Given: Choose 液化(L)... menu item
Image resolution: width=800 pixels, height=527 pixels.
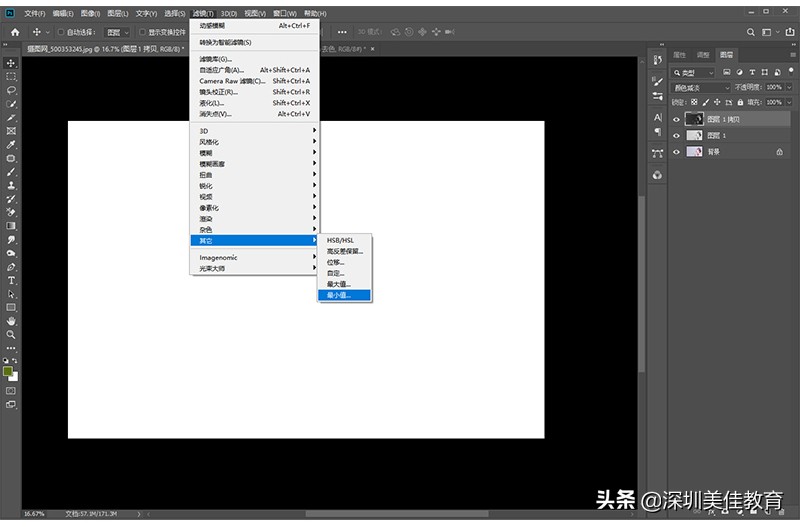Looking at the screenshot, I should (254, 103).
